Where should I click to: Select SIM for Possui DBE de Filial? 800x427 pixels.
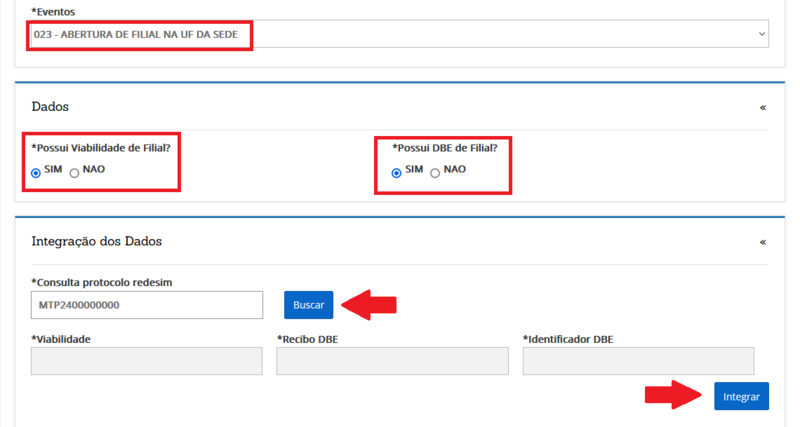pyautogui.click(x=397, y=172)
